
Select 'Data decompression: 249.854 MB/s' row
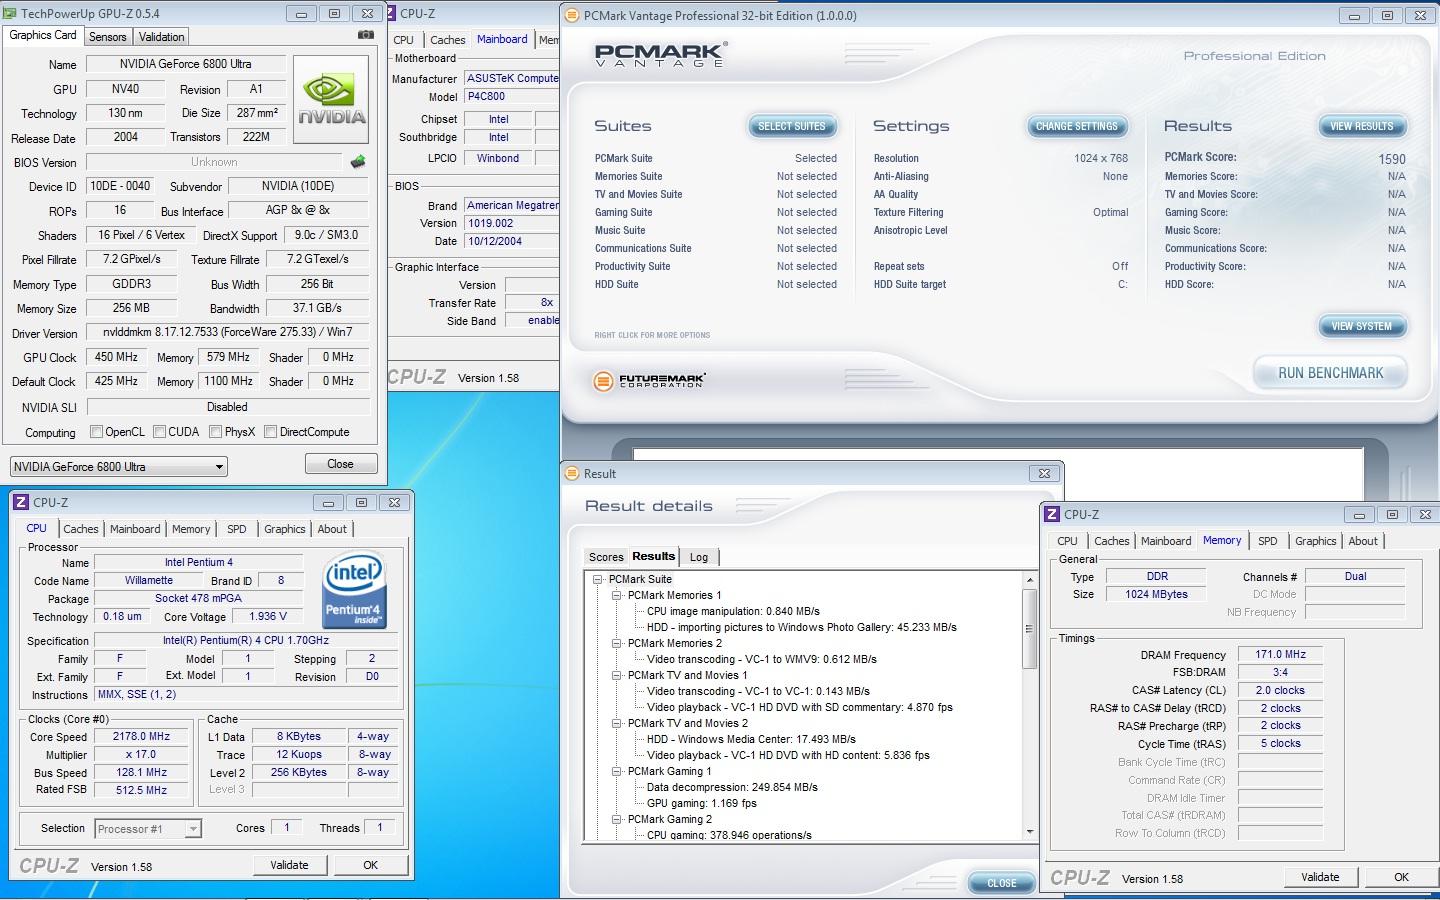click(x=732, y=787)
